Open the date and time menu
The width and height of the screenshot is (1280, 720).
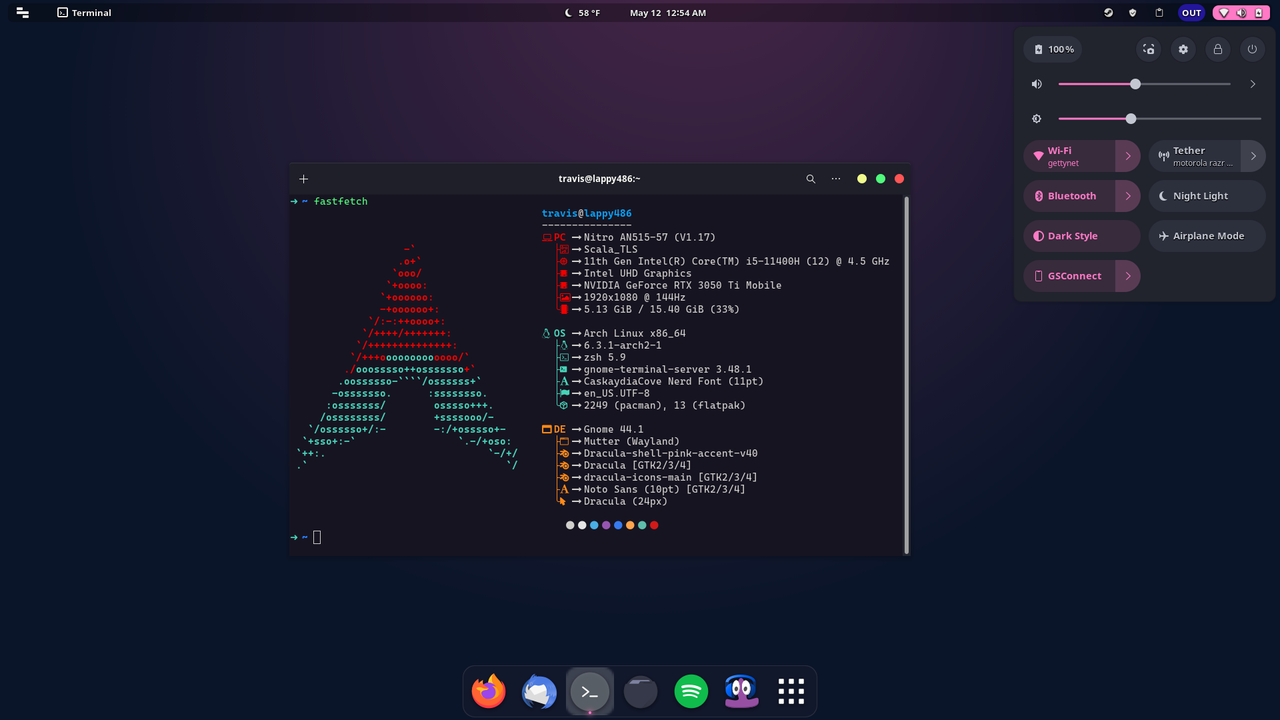click(667, 13)
